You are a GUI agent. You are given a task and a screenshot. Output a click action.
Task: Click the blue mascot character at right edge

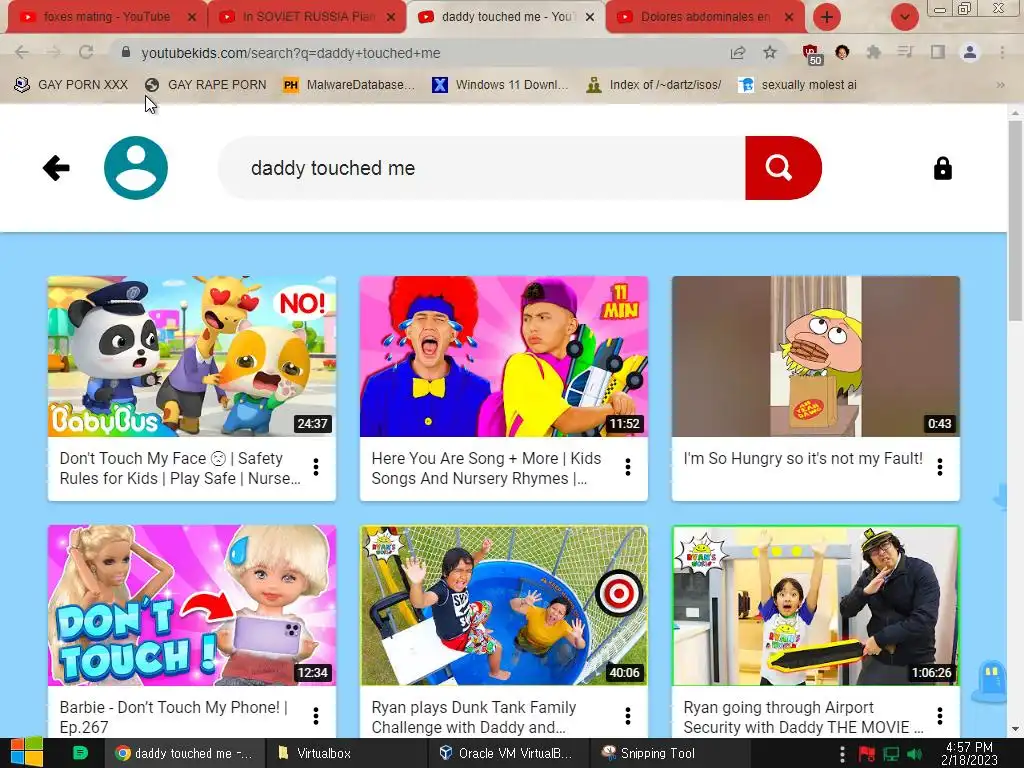(990, 680)
